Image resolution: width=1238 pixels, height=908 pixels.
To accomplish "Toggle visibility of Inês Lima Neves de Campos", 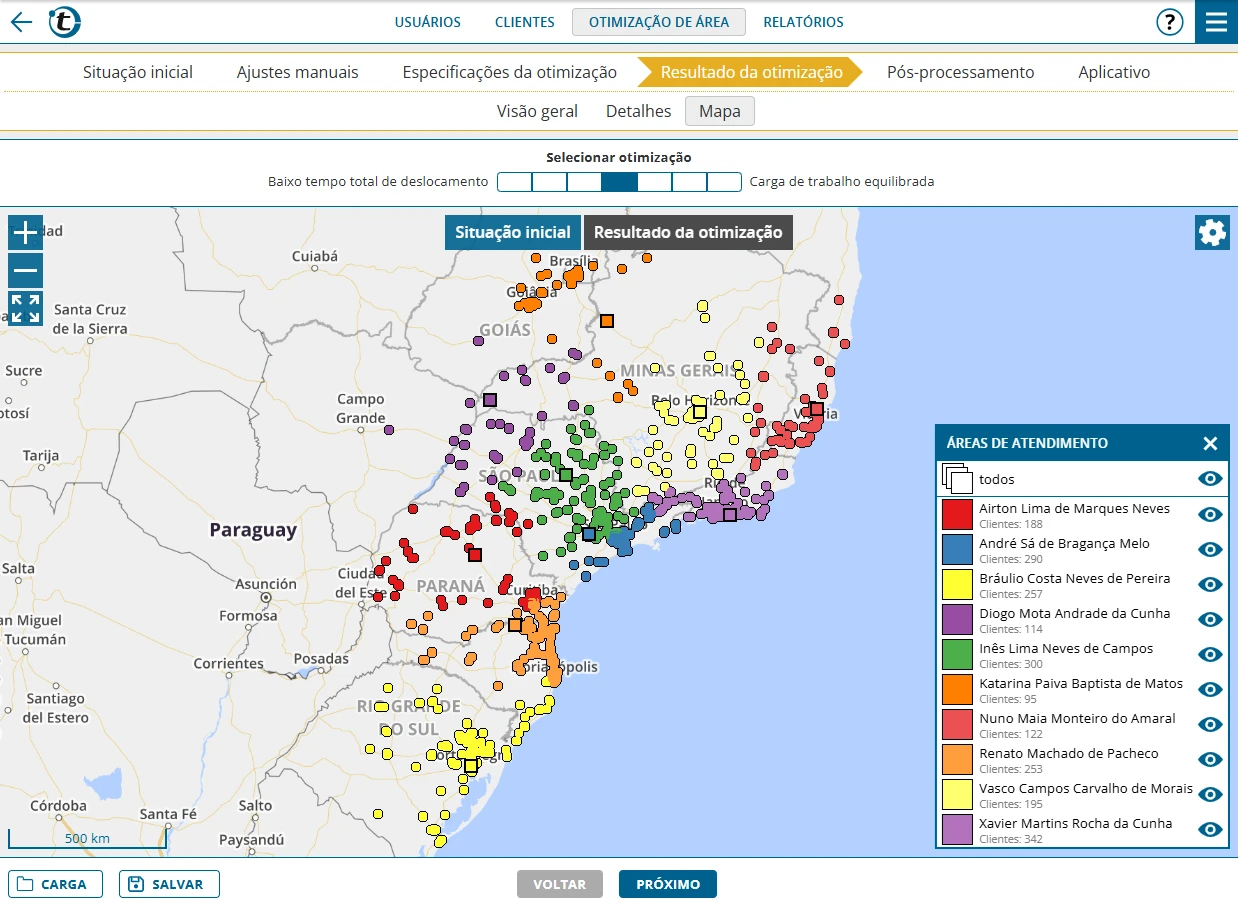I will pyautogui.click(x=1209, y=654).
